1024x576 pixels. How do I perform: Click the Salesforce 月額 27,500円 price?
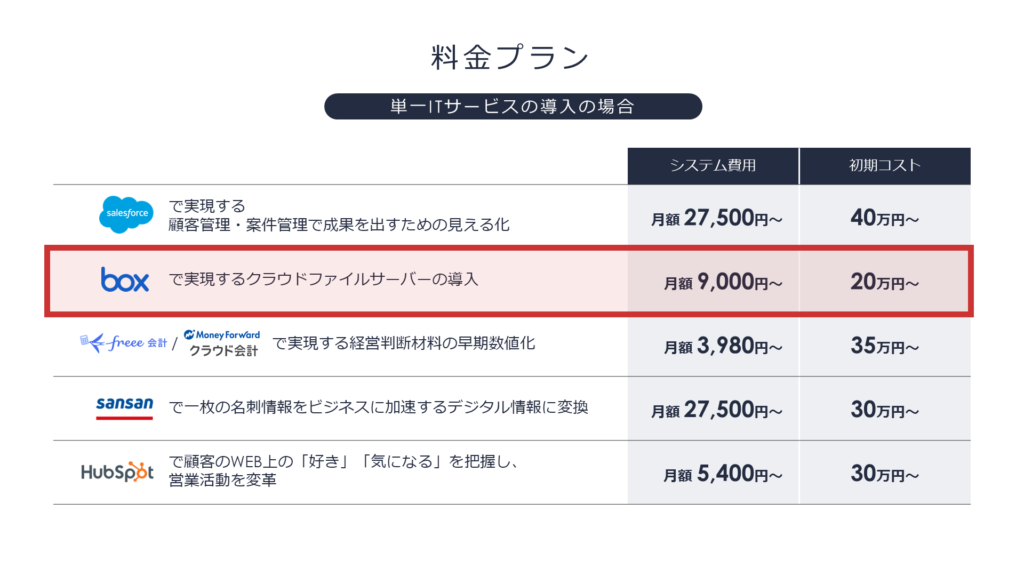716,218
